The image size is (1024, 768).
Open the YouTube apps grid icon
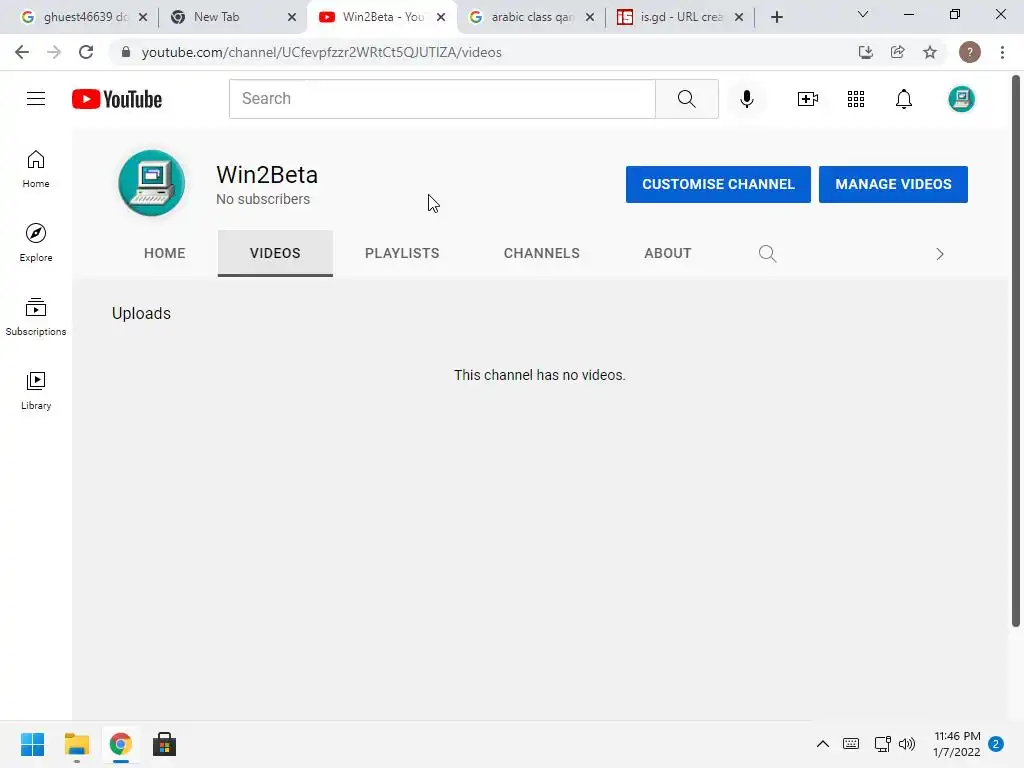(x=856, y=99)
